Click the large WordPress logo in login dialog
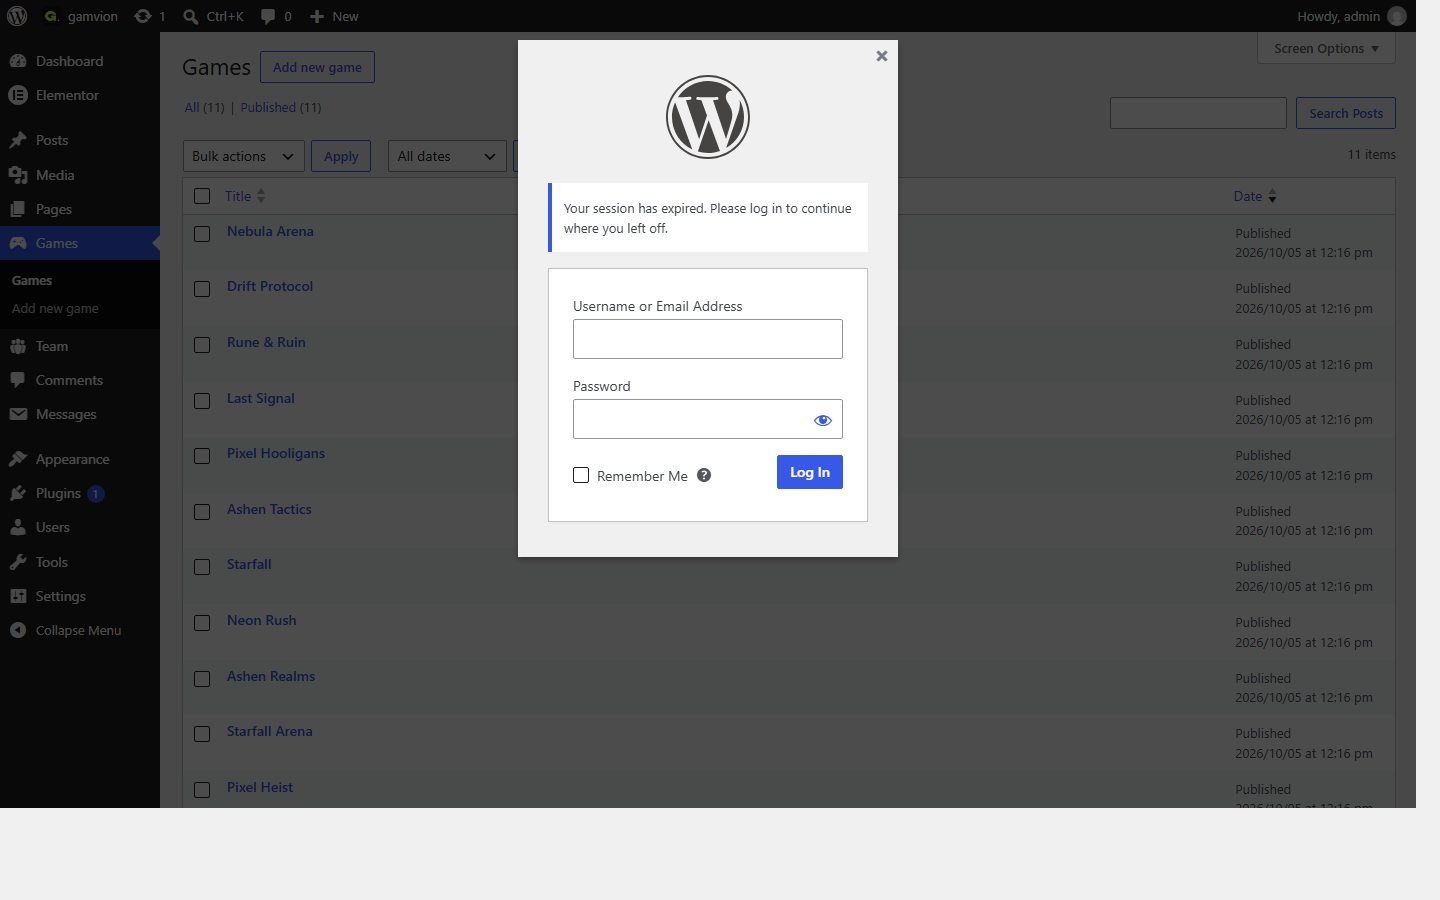The image size is (1440, 900). click(708, 117)
